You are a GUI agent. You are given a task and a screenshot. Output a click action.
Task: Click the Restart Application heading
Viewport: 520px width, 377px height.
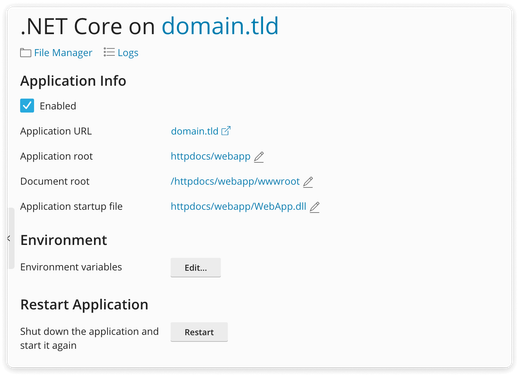click(x=84, y=305)
